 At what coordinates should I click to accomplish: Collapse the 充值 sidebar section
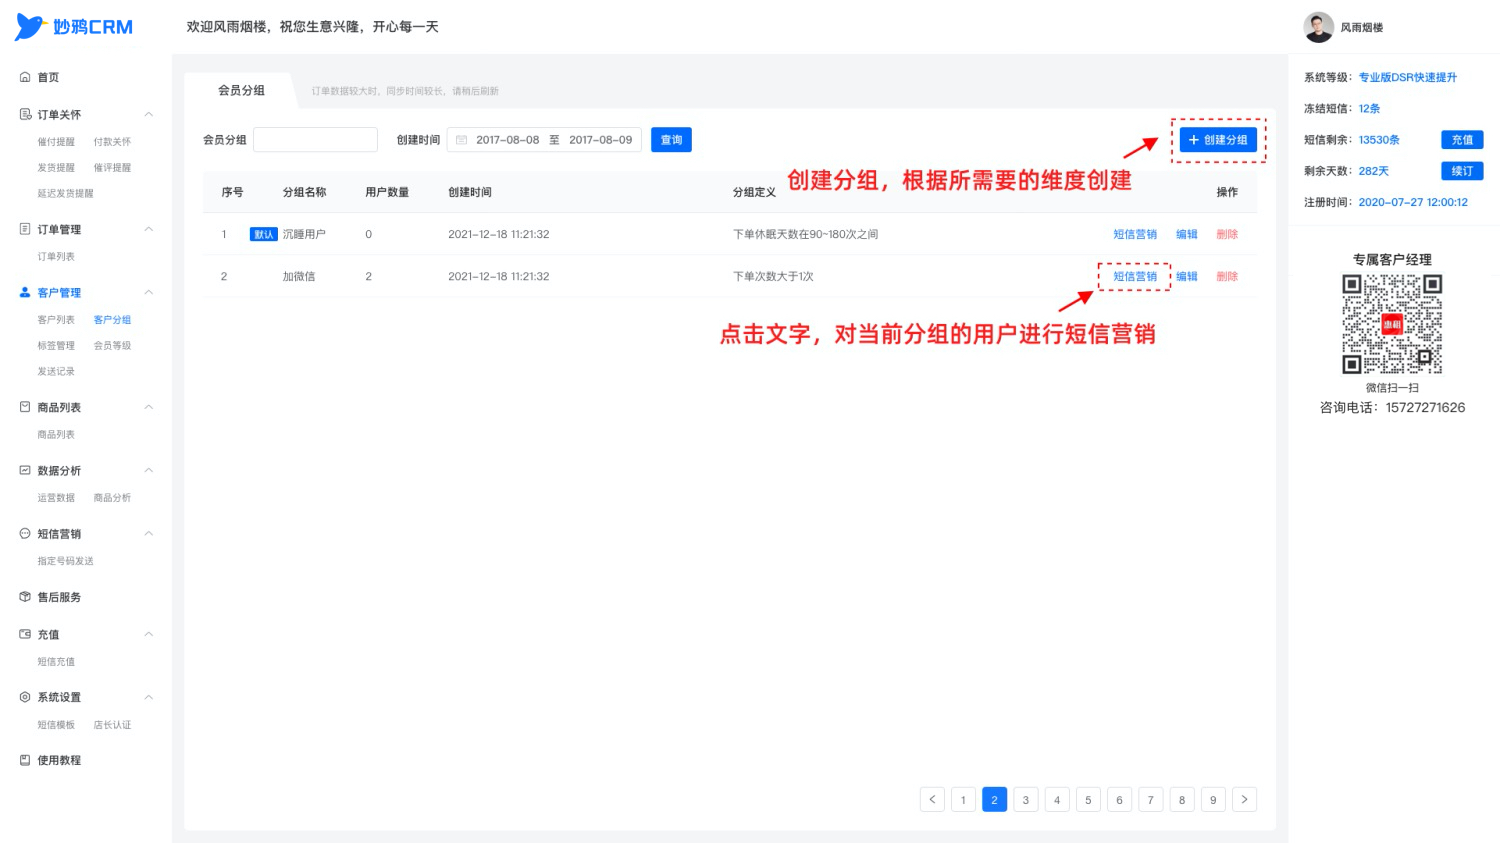coord(149,634)
